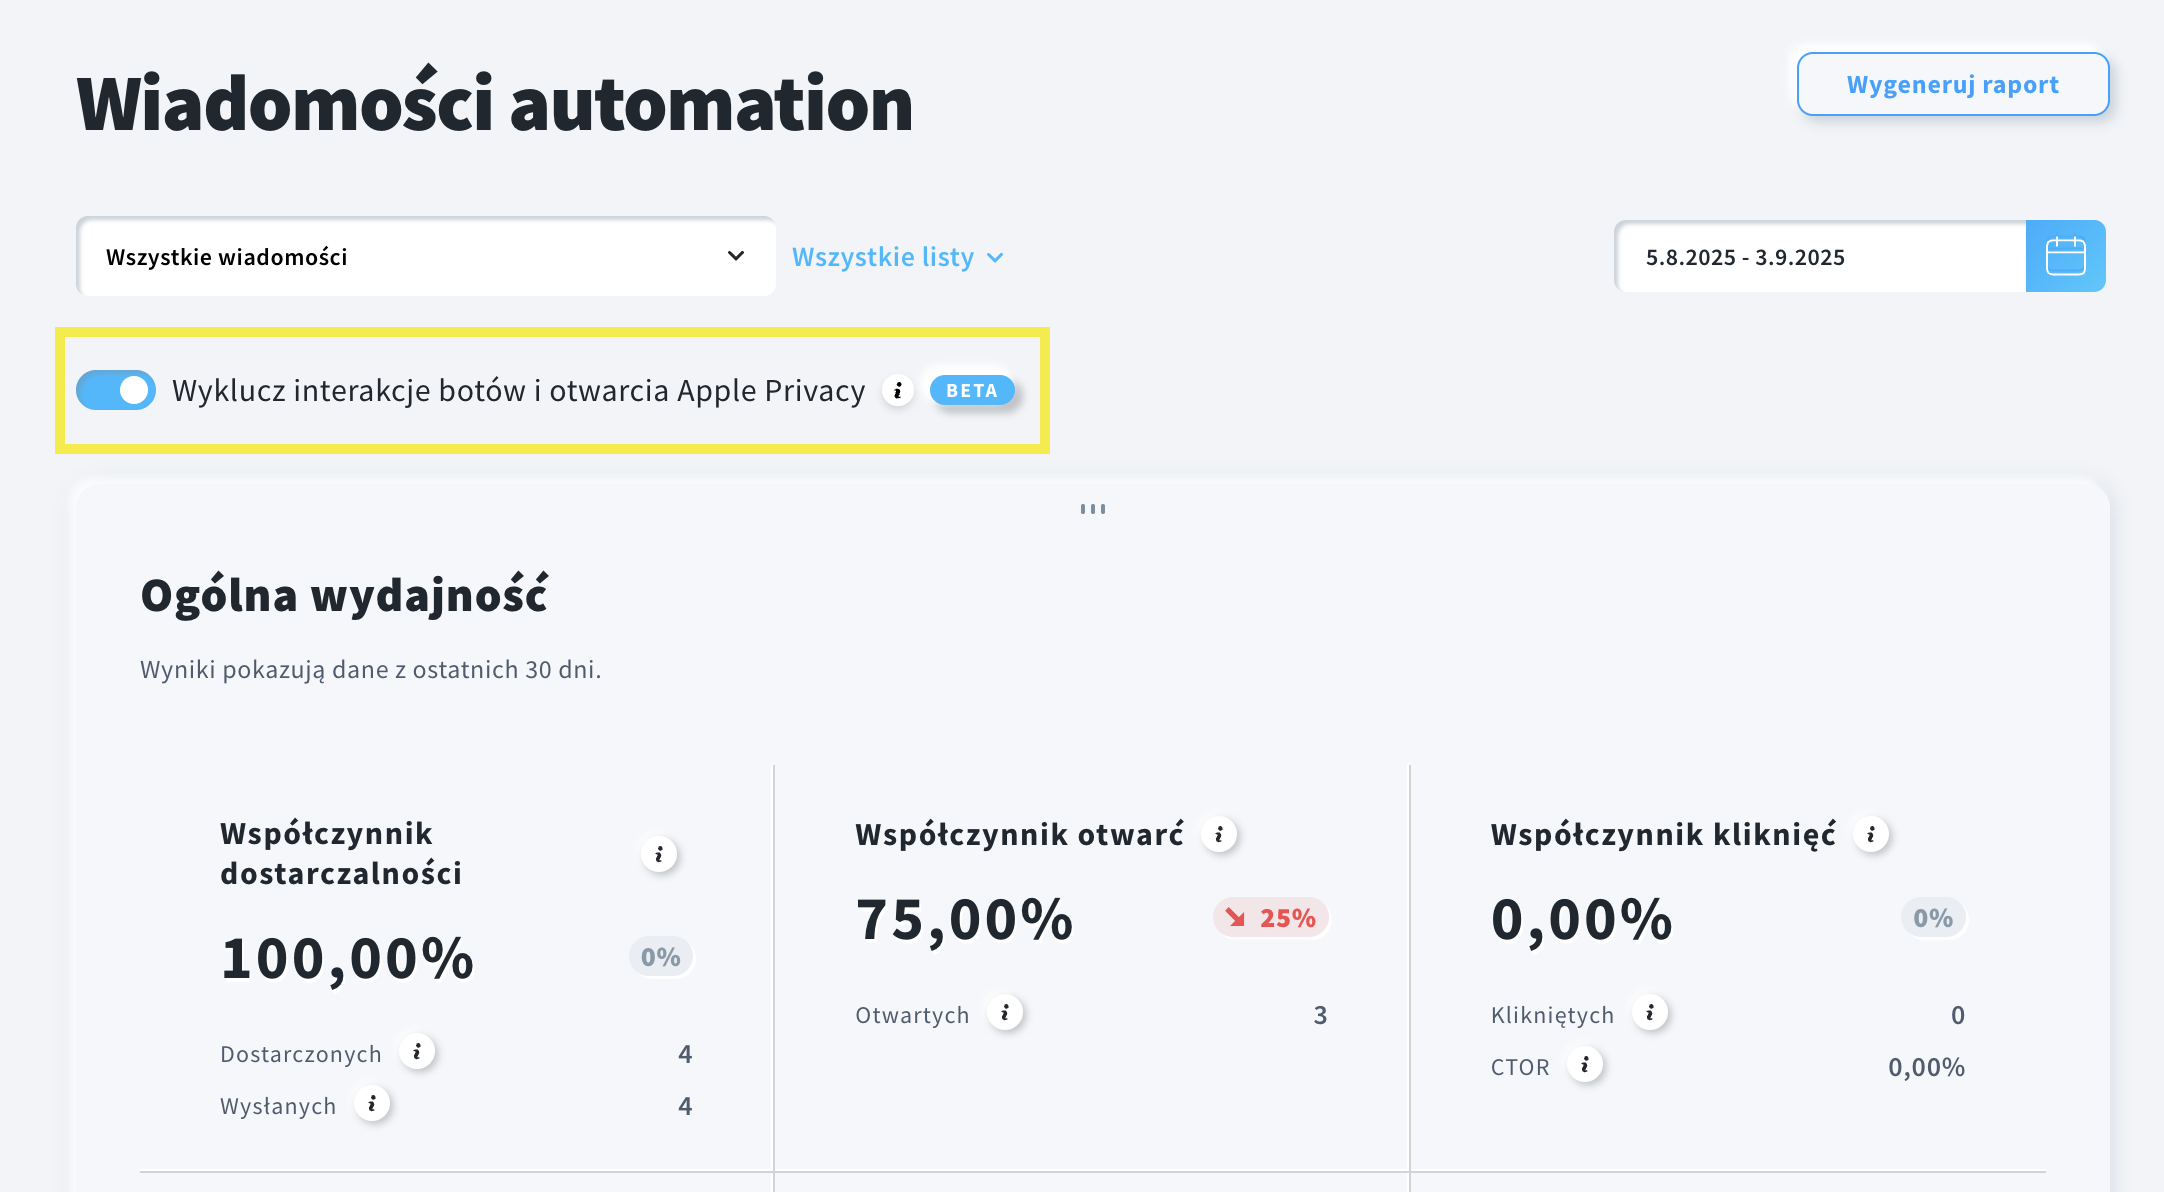The height and width of the screenshot is (1192, 2164).
Task: Show info for Współczynnik dostarczalności
Action: [659, 854]
